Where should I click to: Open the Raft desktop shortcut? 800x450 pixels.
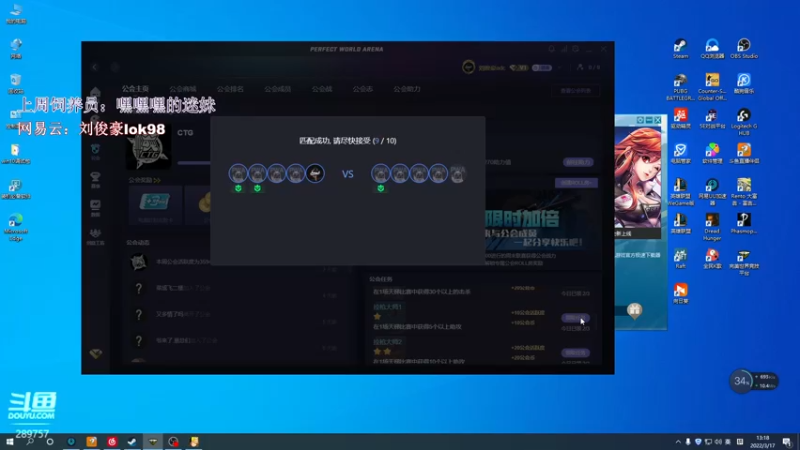680,259
